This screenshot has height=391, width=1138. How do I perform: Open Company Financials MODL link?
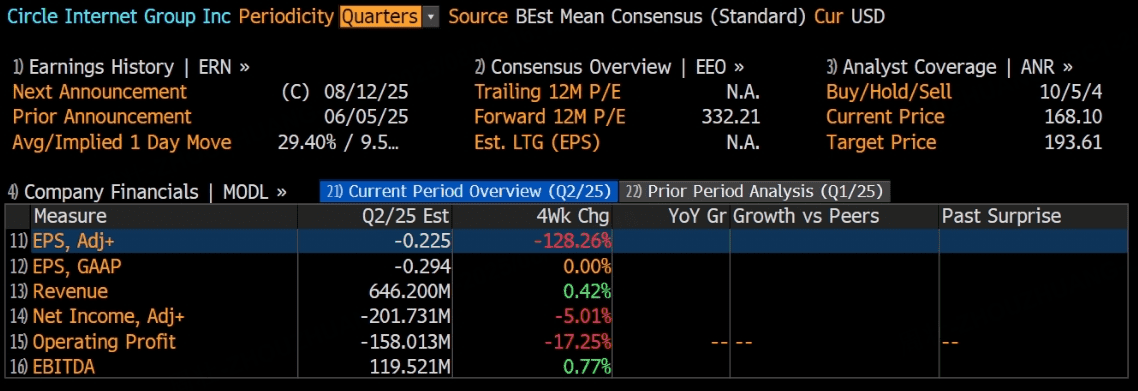(x=147, y=192)
